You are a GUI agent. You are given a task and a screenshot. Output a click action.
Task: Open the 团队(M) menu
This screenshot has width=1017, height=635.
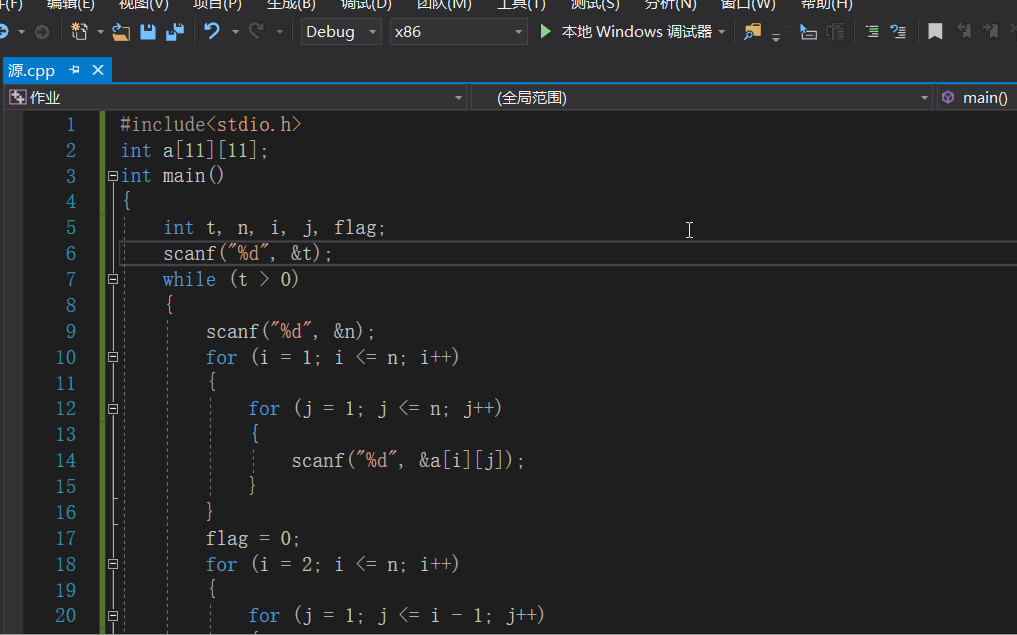(444, 5)
